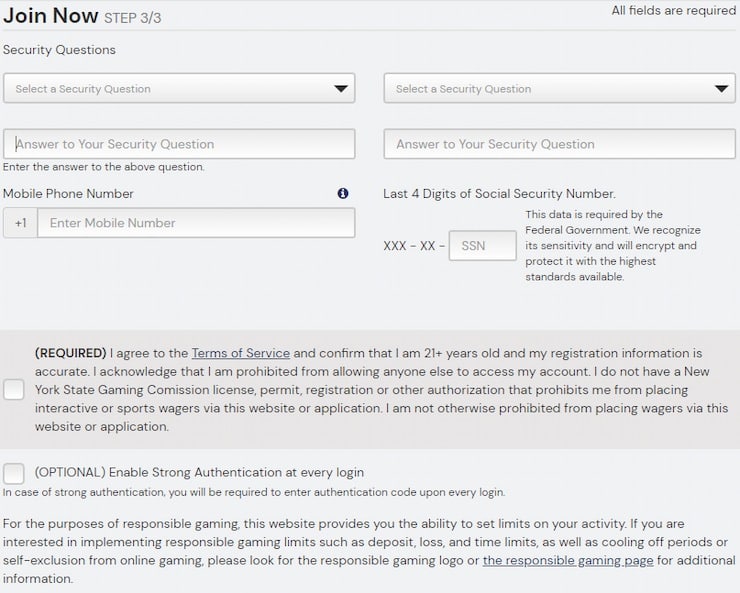Click the 'This data is required by the Federal Government' notice
This screenshot has width=740, height=593.
click(613, 245)
